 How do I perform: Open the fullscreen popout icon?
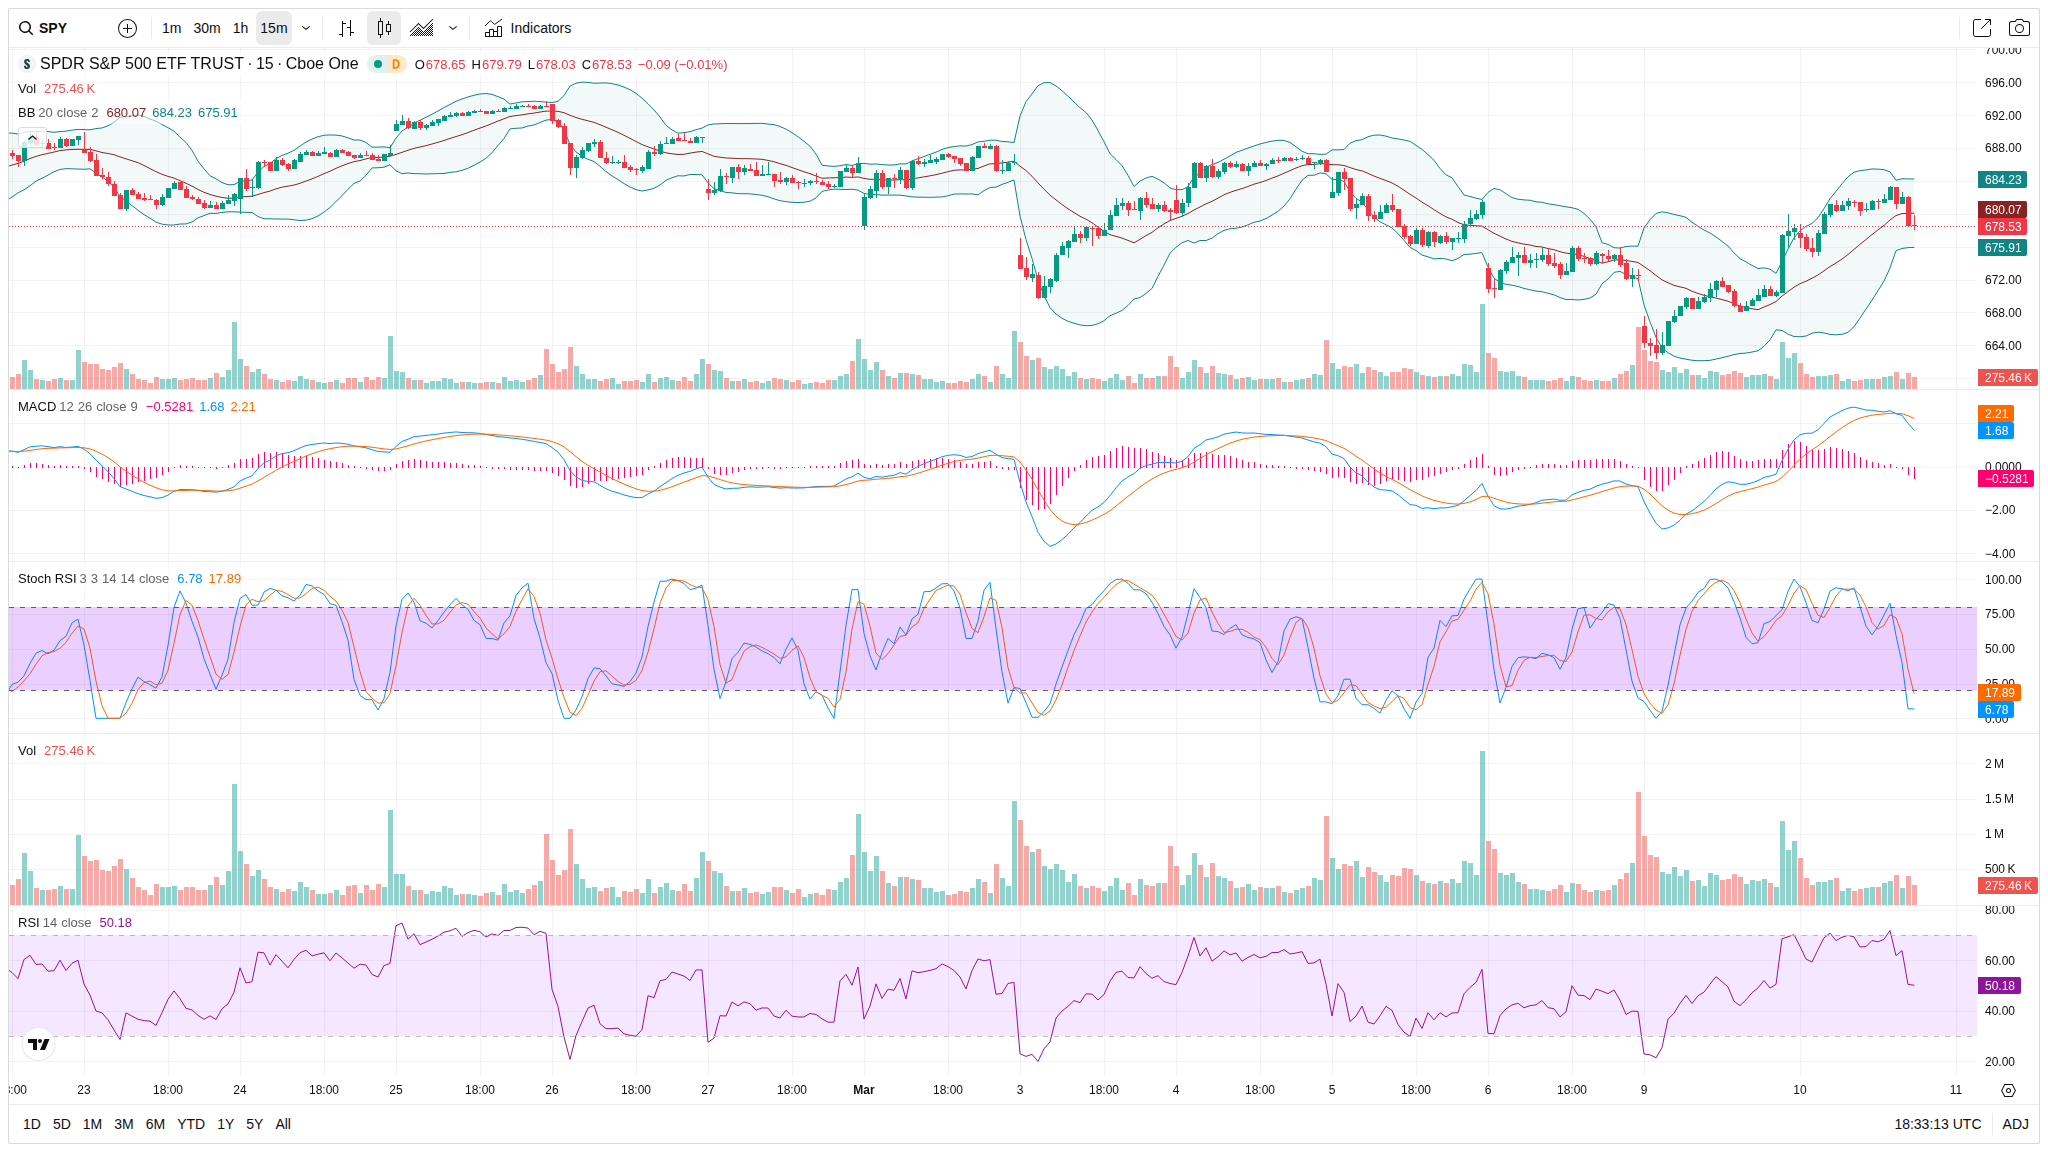pos(1981,28)
